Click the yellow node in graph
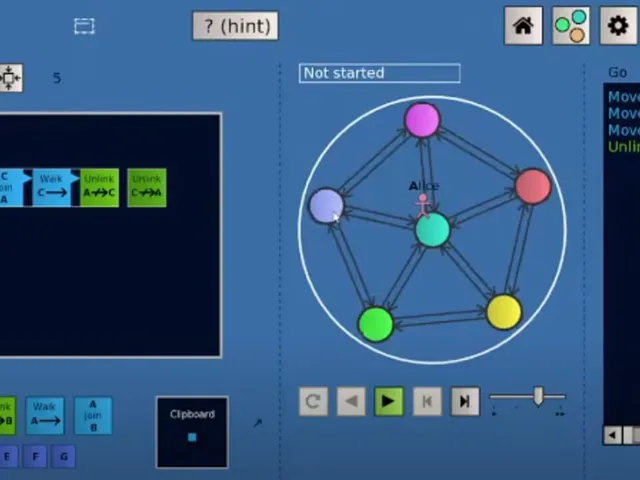640x480 pixels. point(504,312)
